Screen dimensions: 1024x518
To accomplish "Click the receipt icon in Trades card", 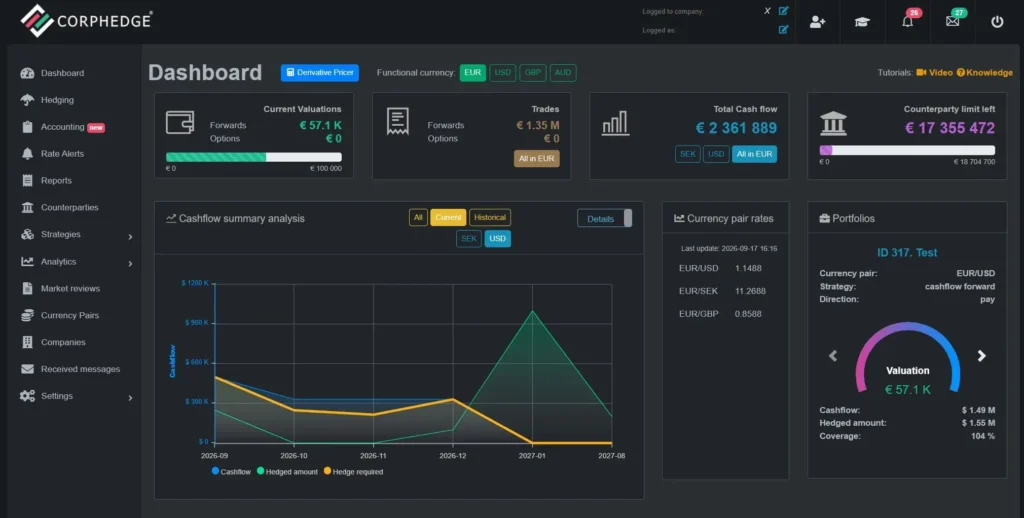I will tap(398, 121).
